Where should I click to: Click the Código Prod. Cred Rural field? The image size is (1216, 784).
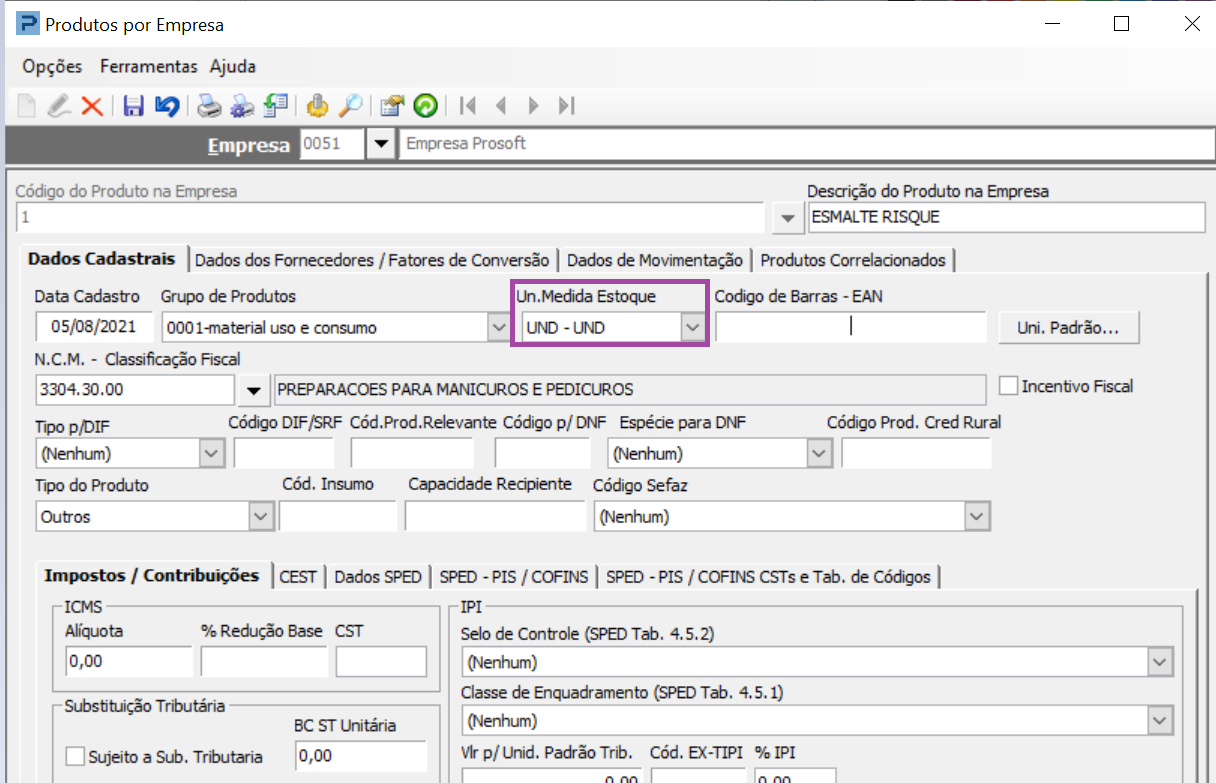(916, 454)
